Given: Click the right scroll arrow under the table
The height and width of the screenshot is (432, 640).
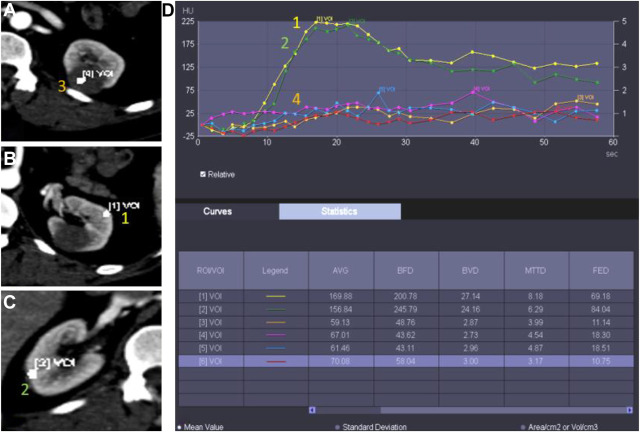Looking at the screenshot, I should click(x=629, y=410).
